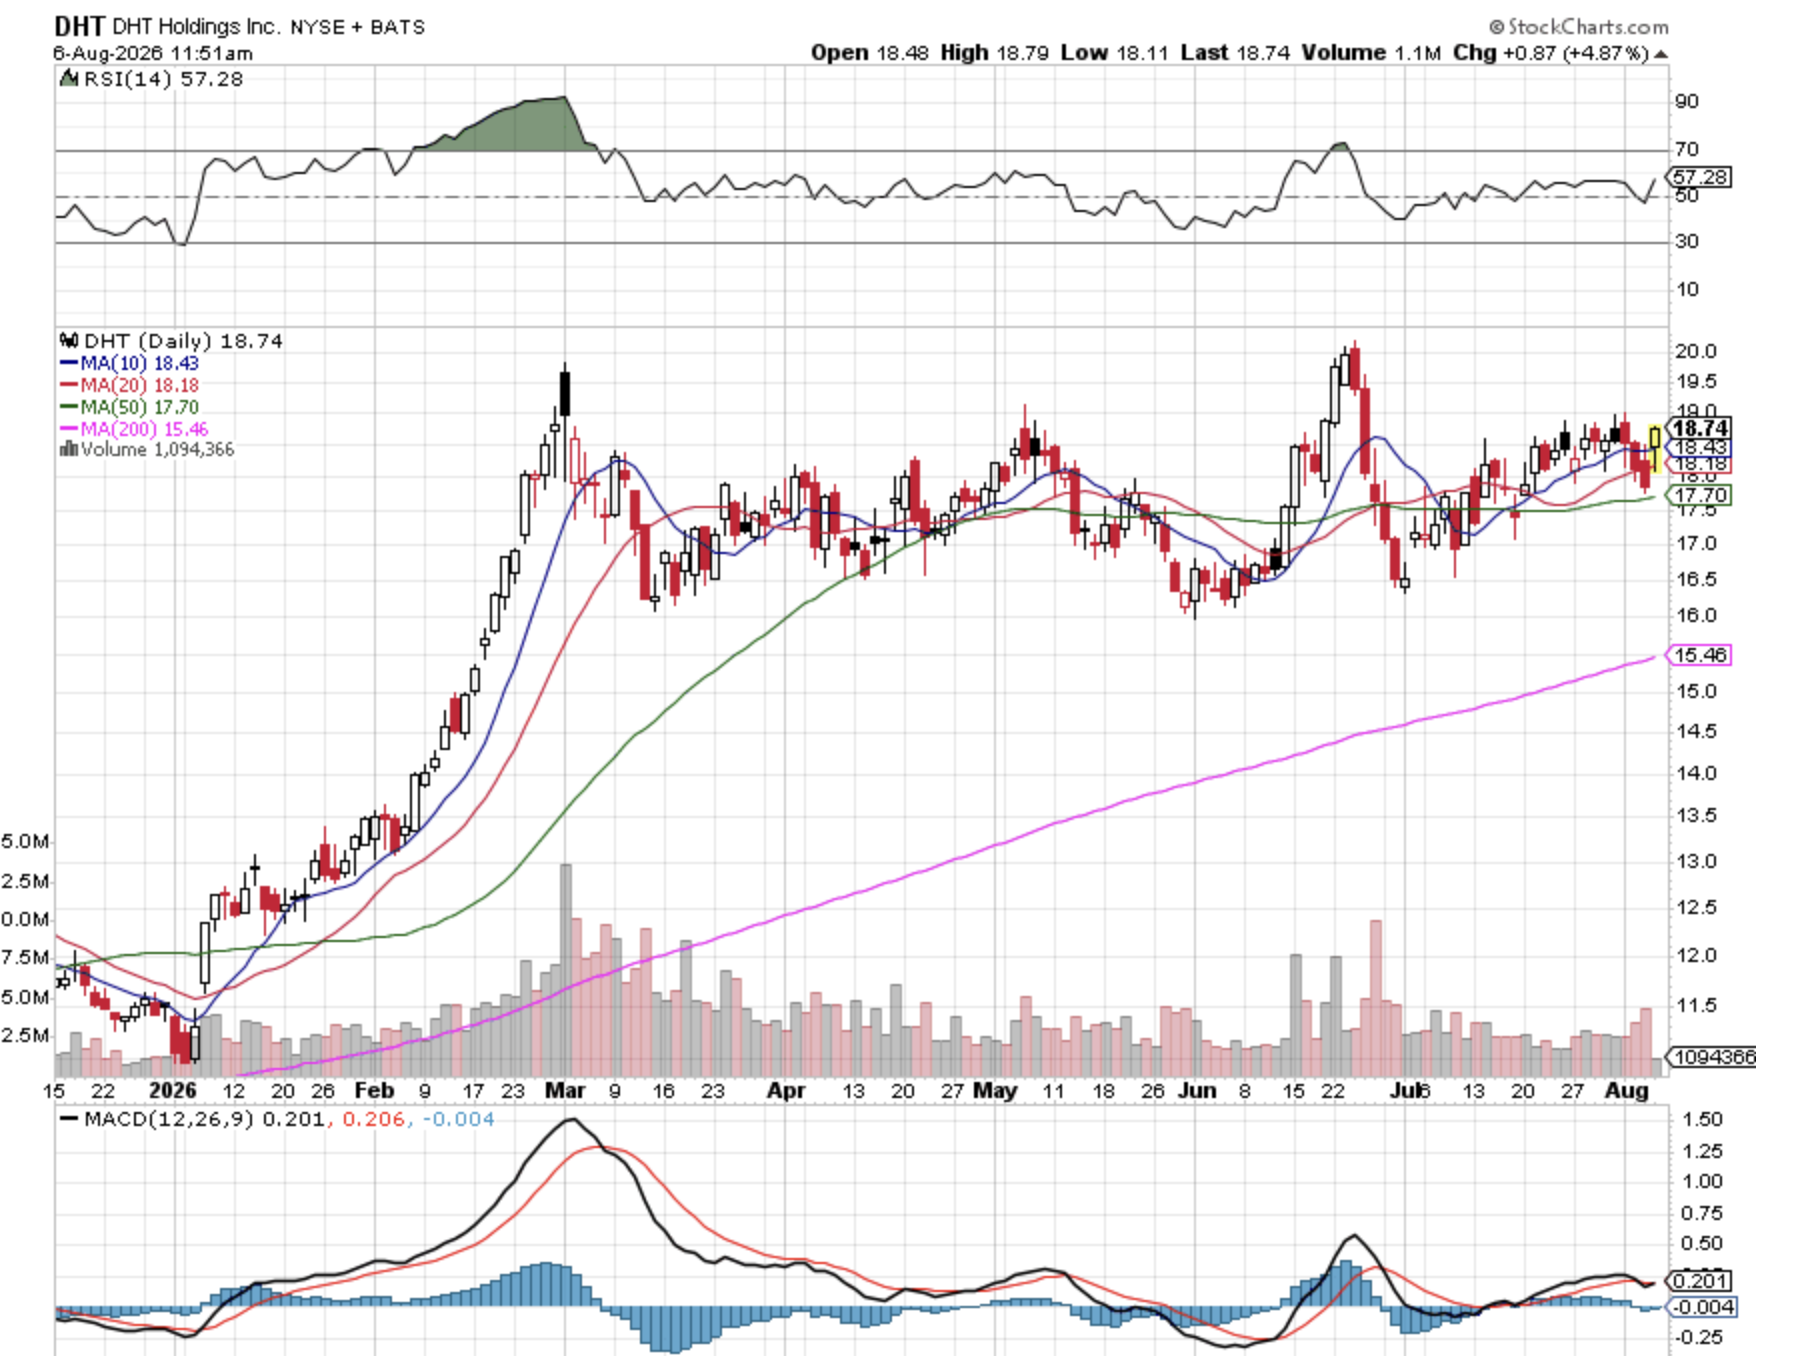Select the magenta MA(200) legend line swatch
This screenshot has width=1798, height=1356.
[x=69, y=429]
